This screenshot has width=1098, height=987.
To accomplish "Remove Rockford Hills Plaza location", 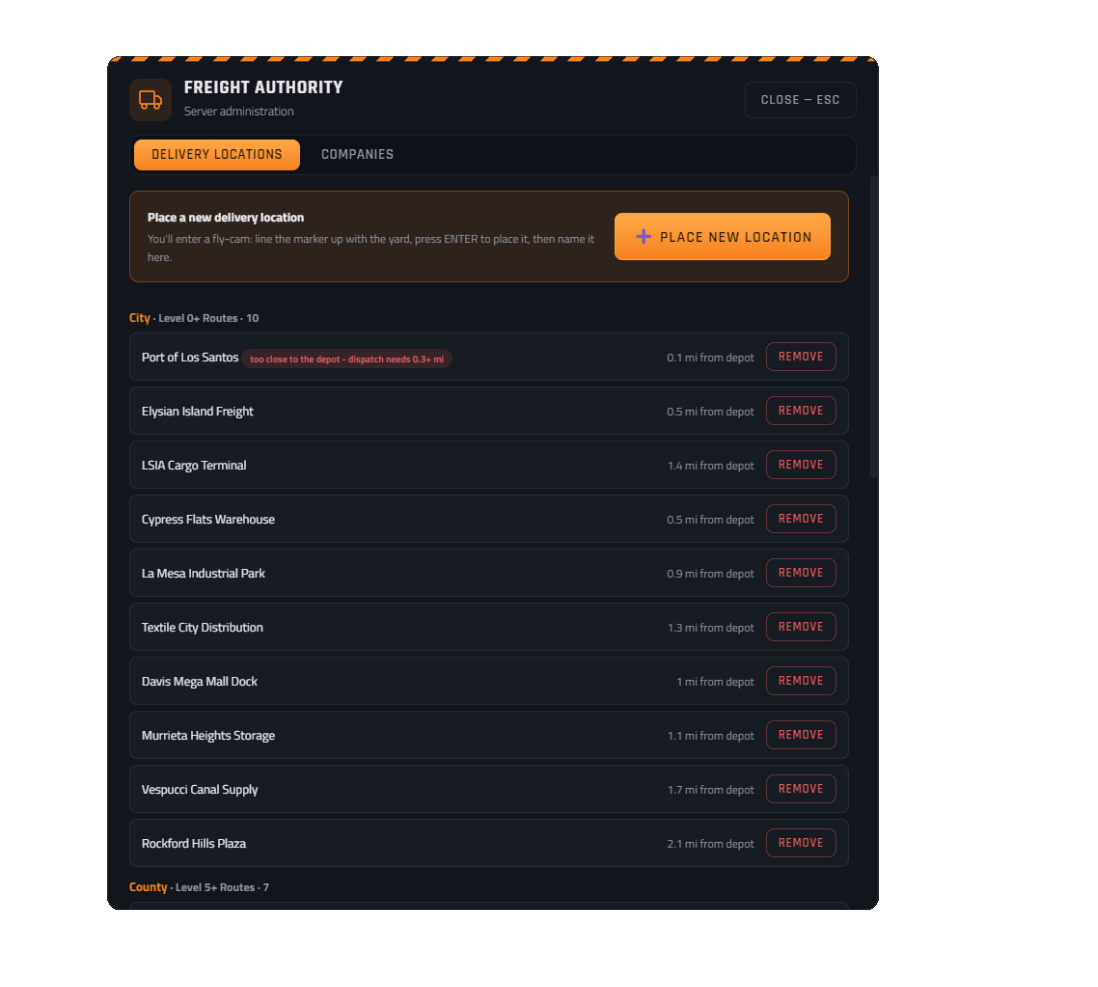I will (x=800, y=843).
